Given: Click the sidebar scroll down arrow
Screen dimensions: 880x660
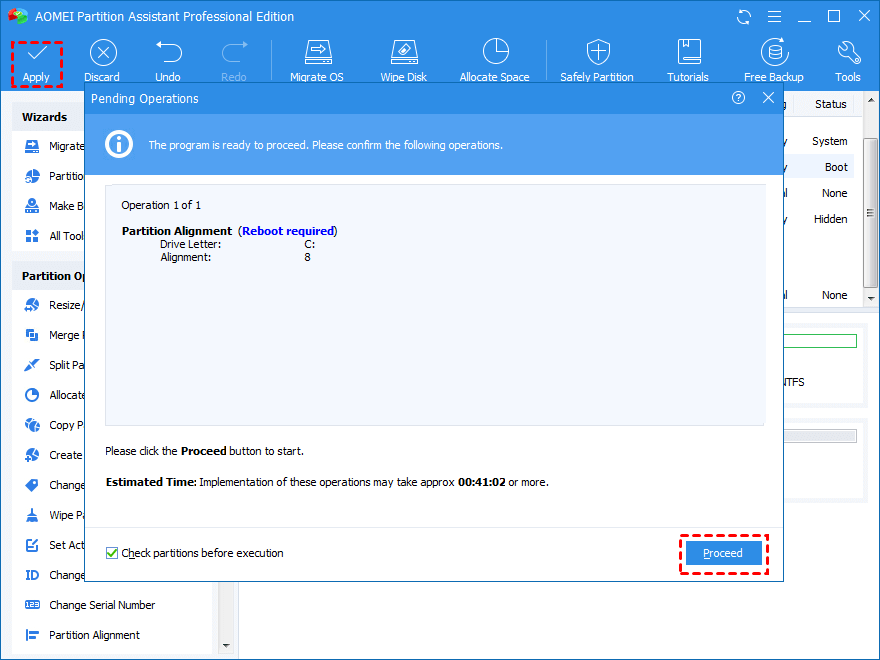Looking at the screenshot, I should pos(226,646).
